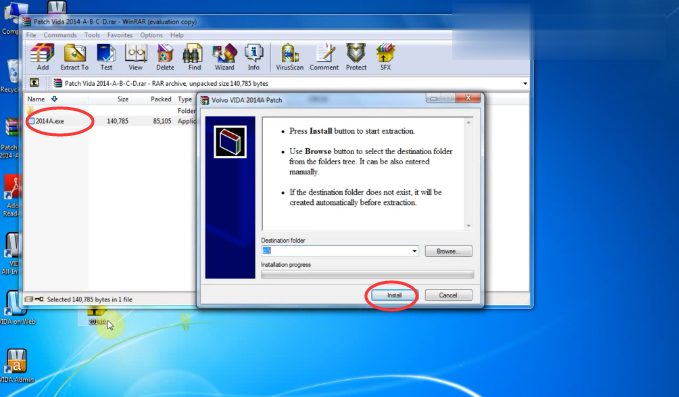
Task: Open the Extract To tool
Action: tap(74, 57)
